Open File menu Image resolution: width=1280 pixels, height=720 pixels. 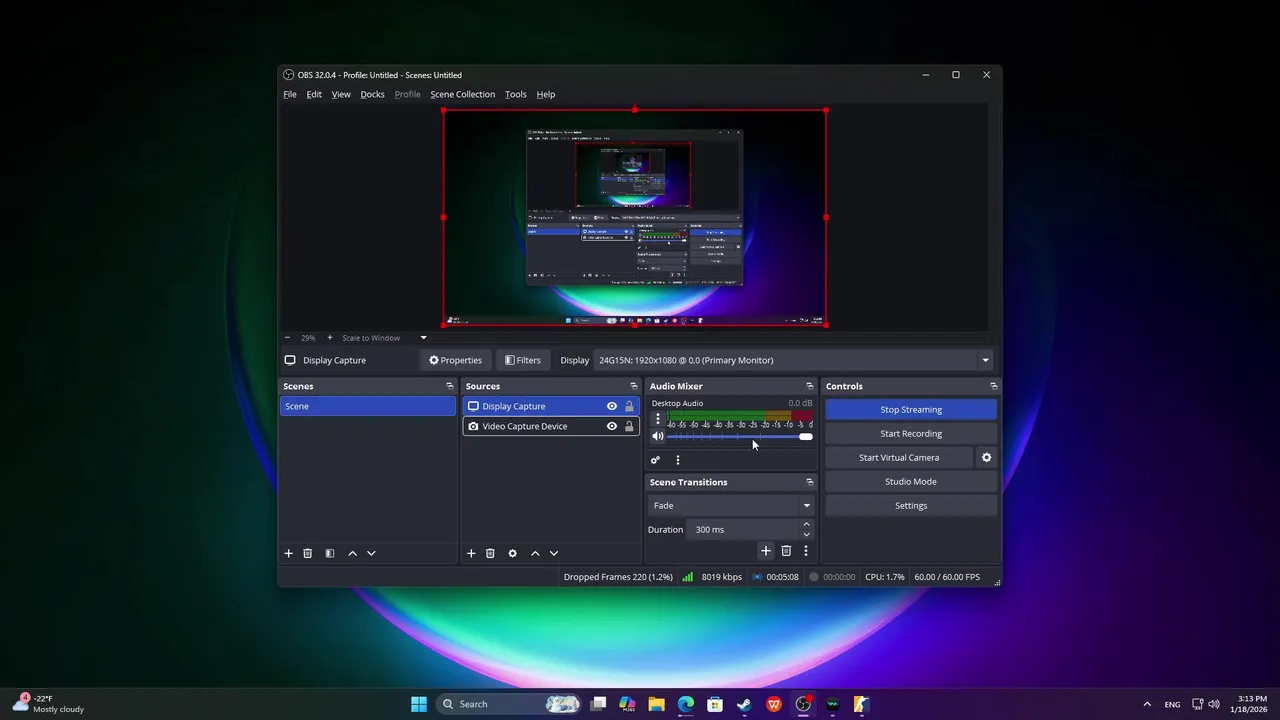click(x=290, y=94)
